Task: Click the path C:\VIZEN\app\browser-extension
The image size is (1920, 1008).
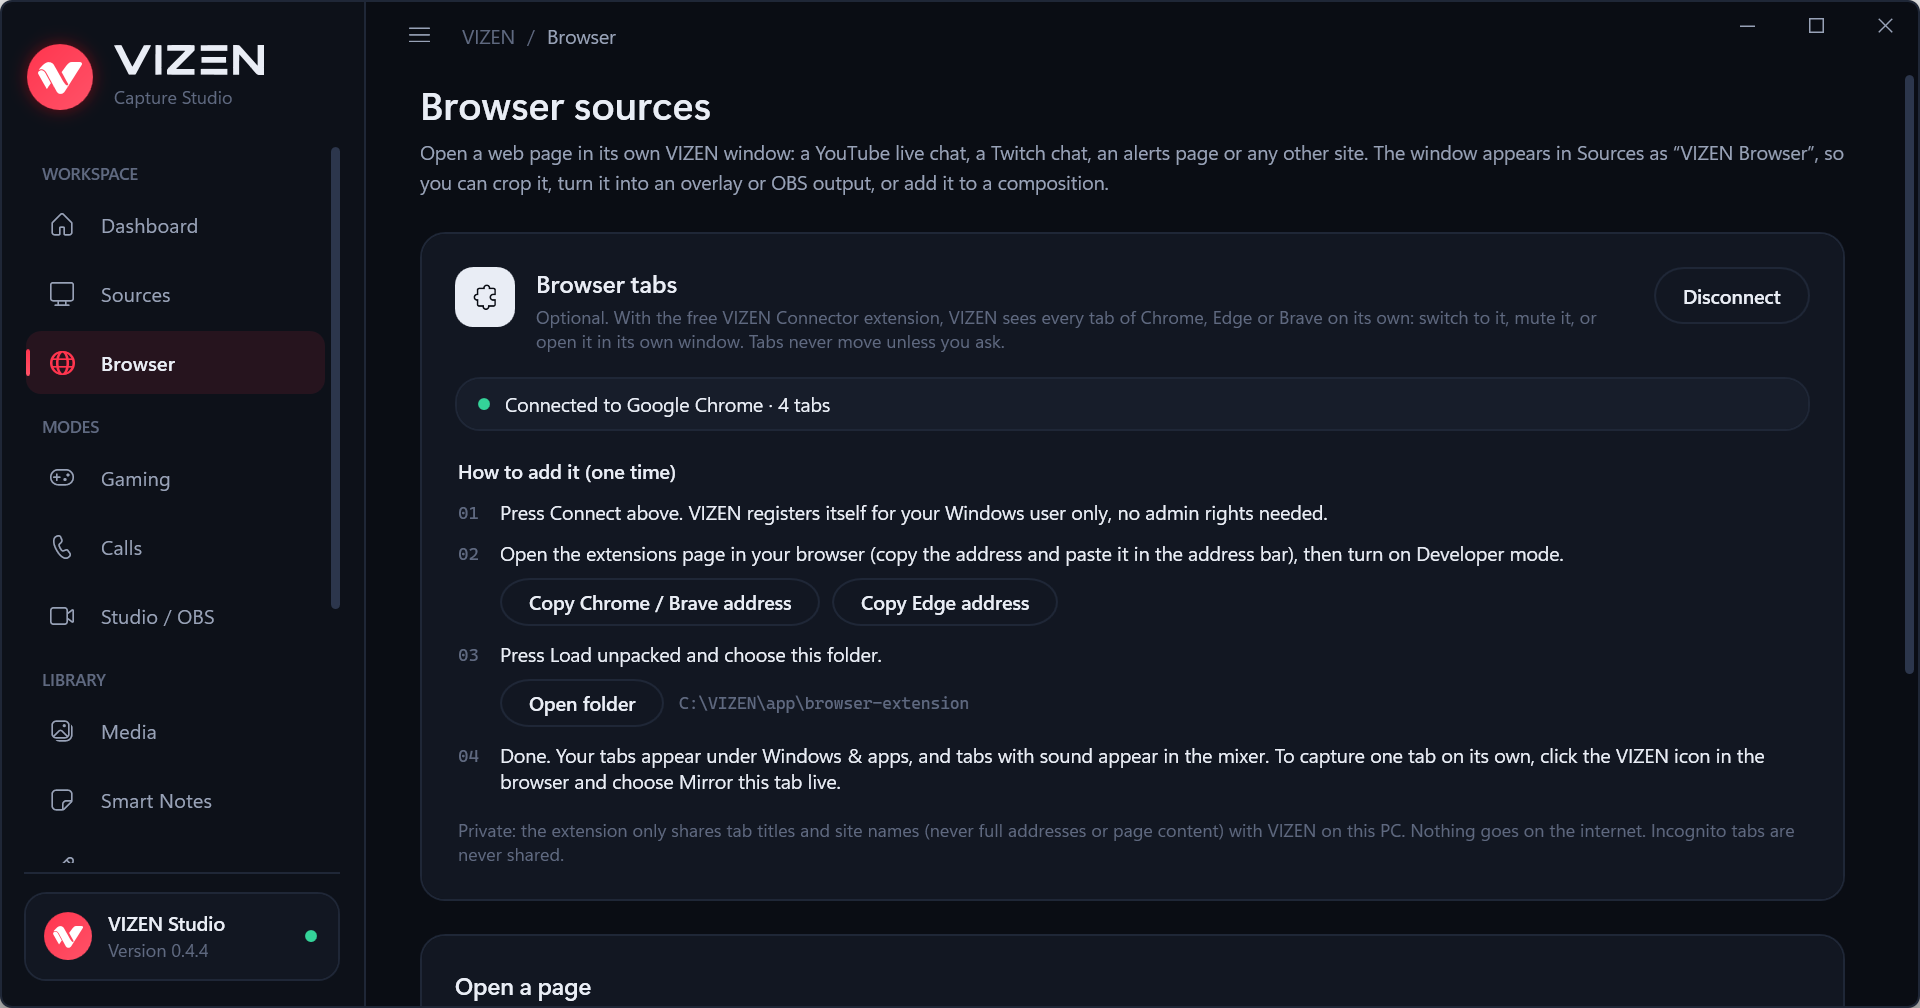Action: pos(823,703)
